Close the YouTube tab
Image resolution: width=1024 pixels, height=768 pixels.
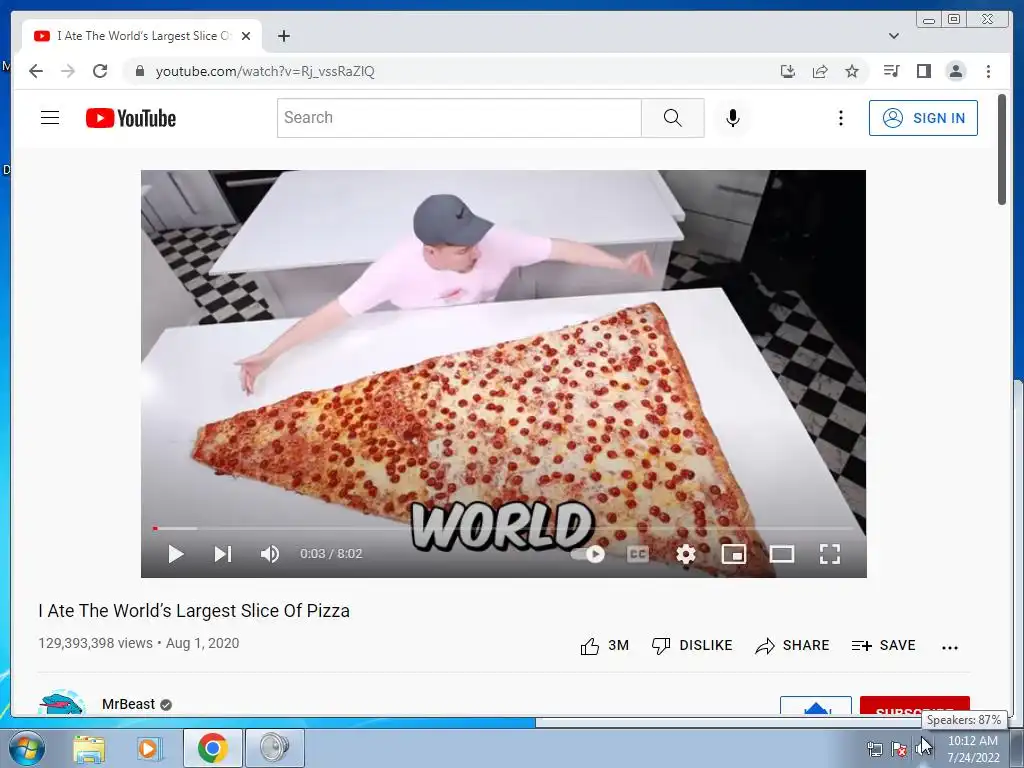[246, 36]
